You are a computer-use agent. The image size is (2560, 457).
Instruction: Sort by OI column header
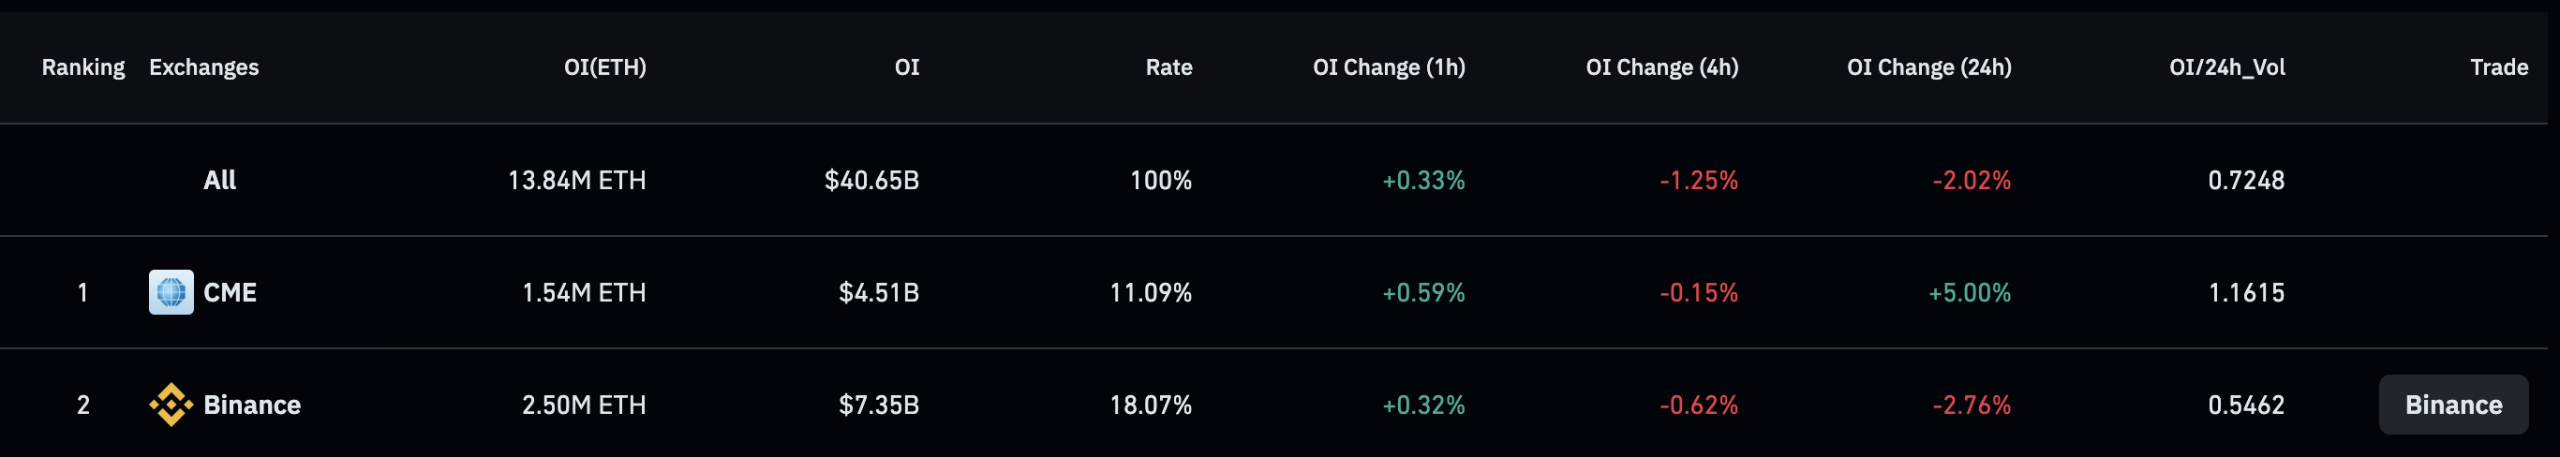pyautogui.click(x=906, y=67)
